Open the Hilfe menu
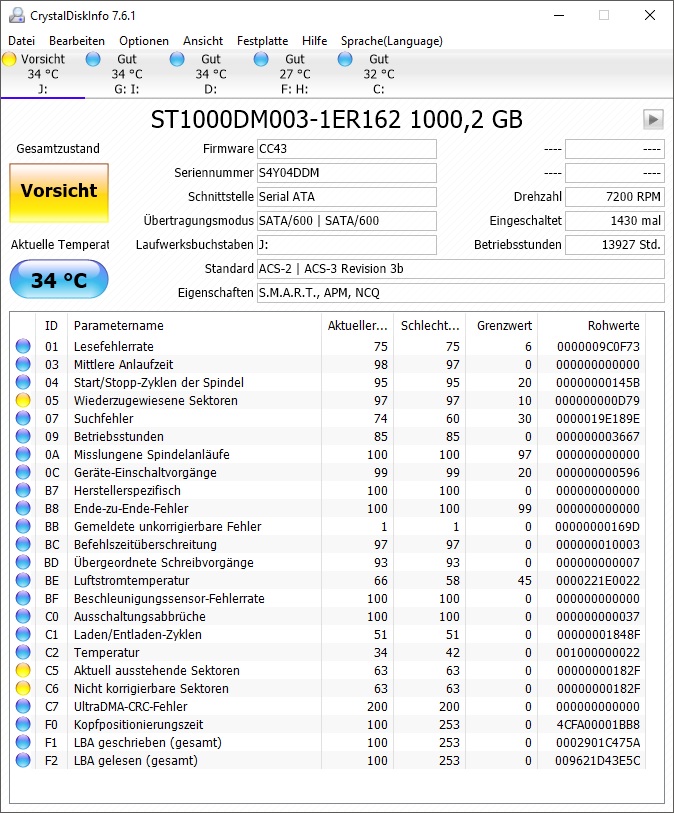 314,41
